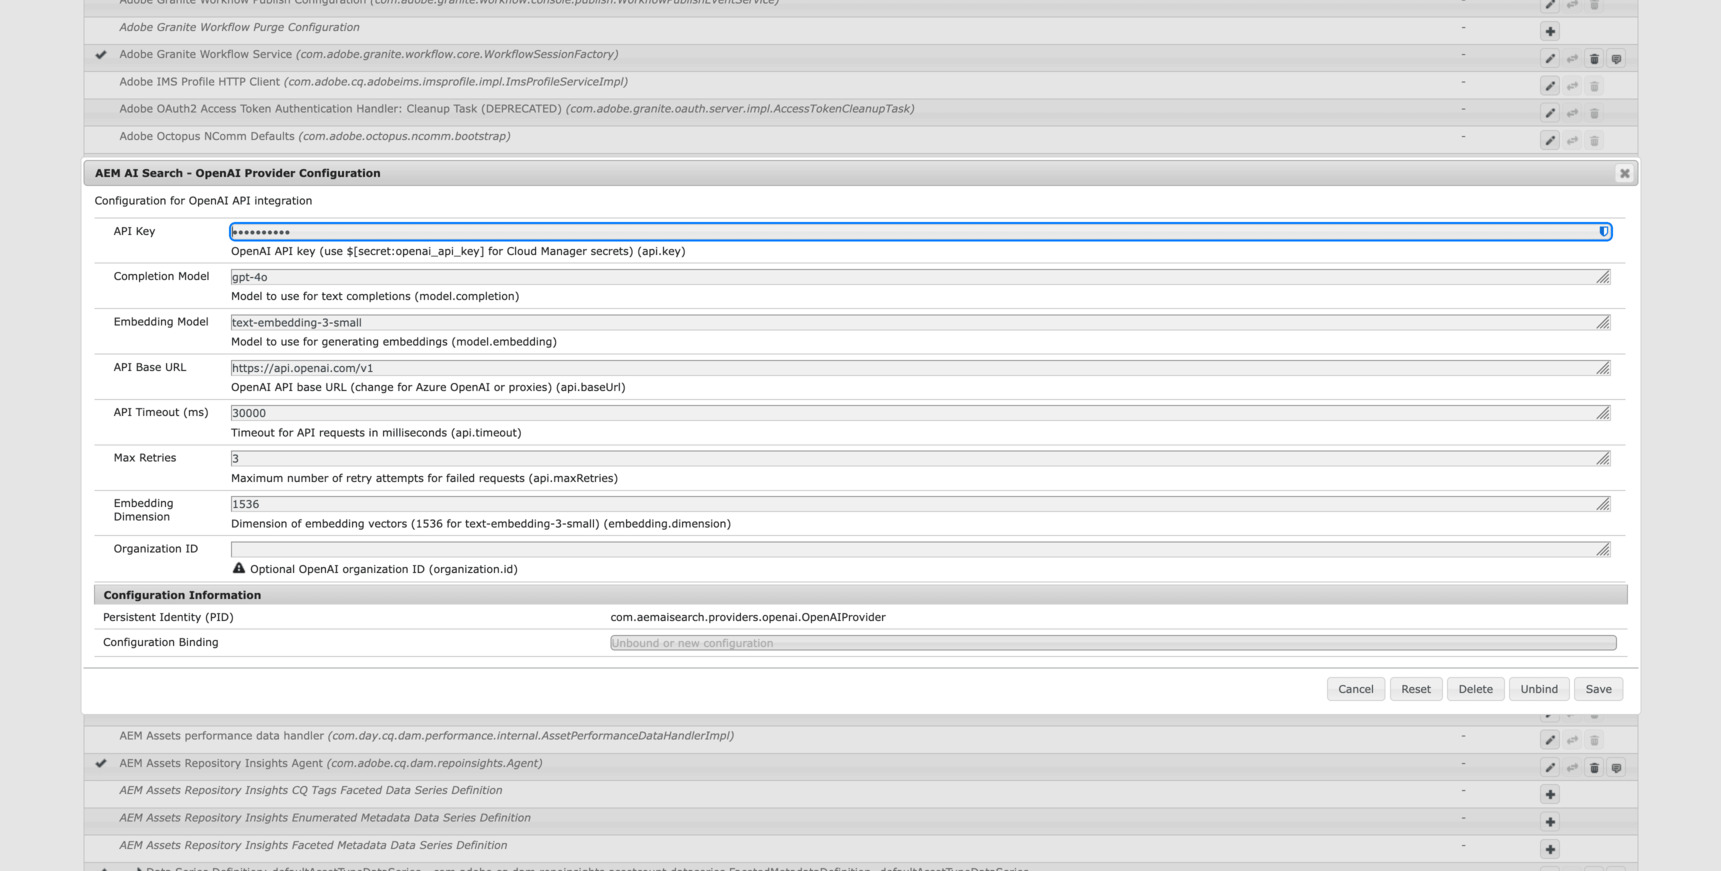Open Adobe Granite Workflow Purge Configuration entry
Image resolution: width=1721 pixels, height=871 pixels.
point(239,27)
